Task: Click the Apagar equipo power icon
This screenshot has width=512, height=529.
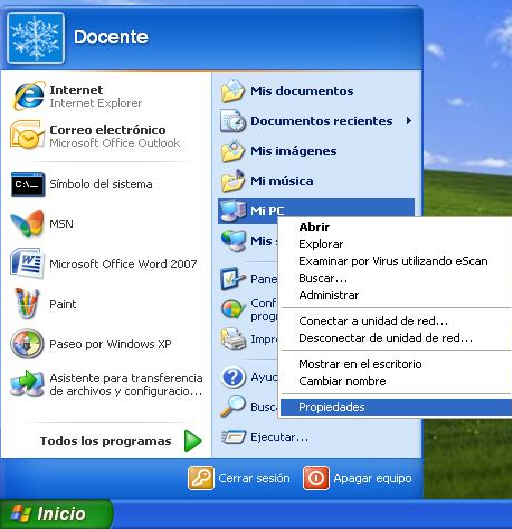Action: (x=316, y=478)
